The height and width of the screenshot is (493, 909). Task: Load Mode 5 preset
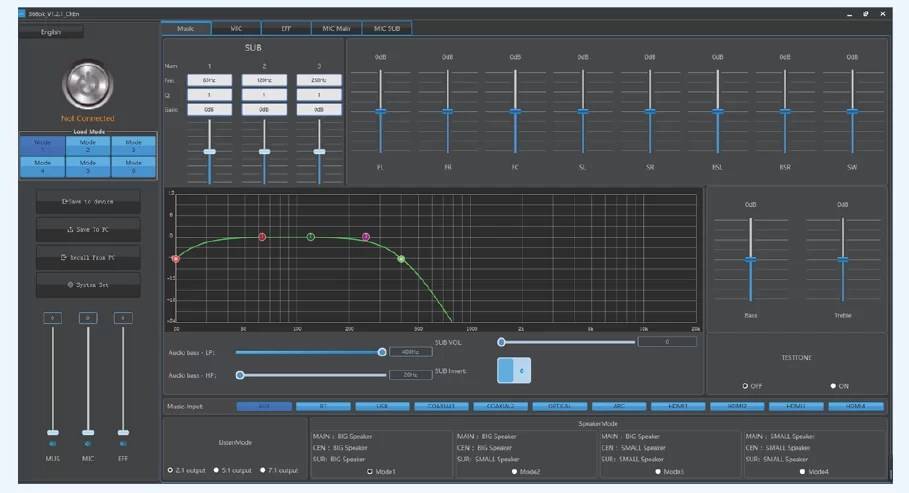pyautogui.click(x=88, y=166)
